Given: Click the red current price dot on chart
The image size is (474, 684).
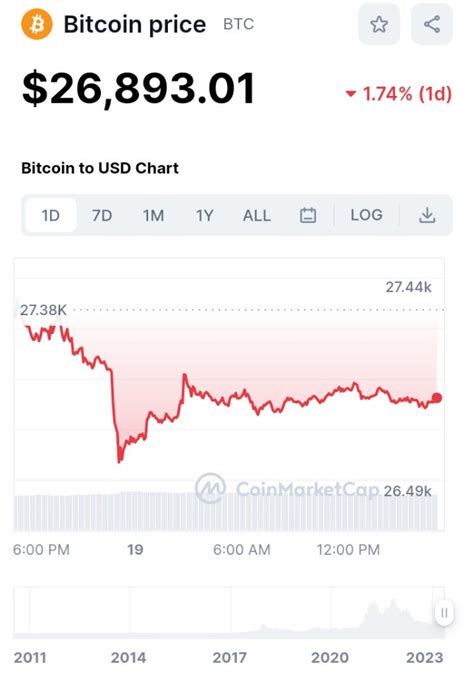Looking at the screenshot, I should tap(437, 397).
